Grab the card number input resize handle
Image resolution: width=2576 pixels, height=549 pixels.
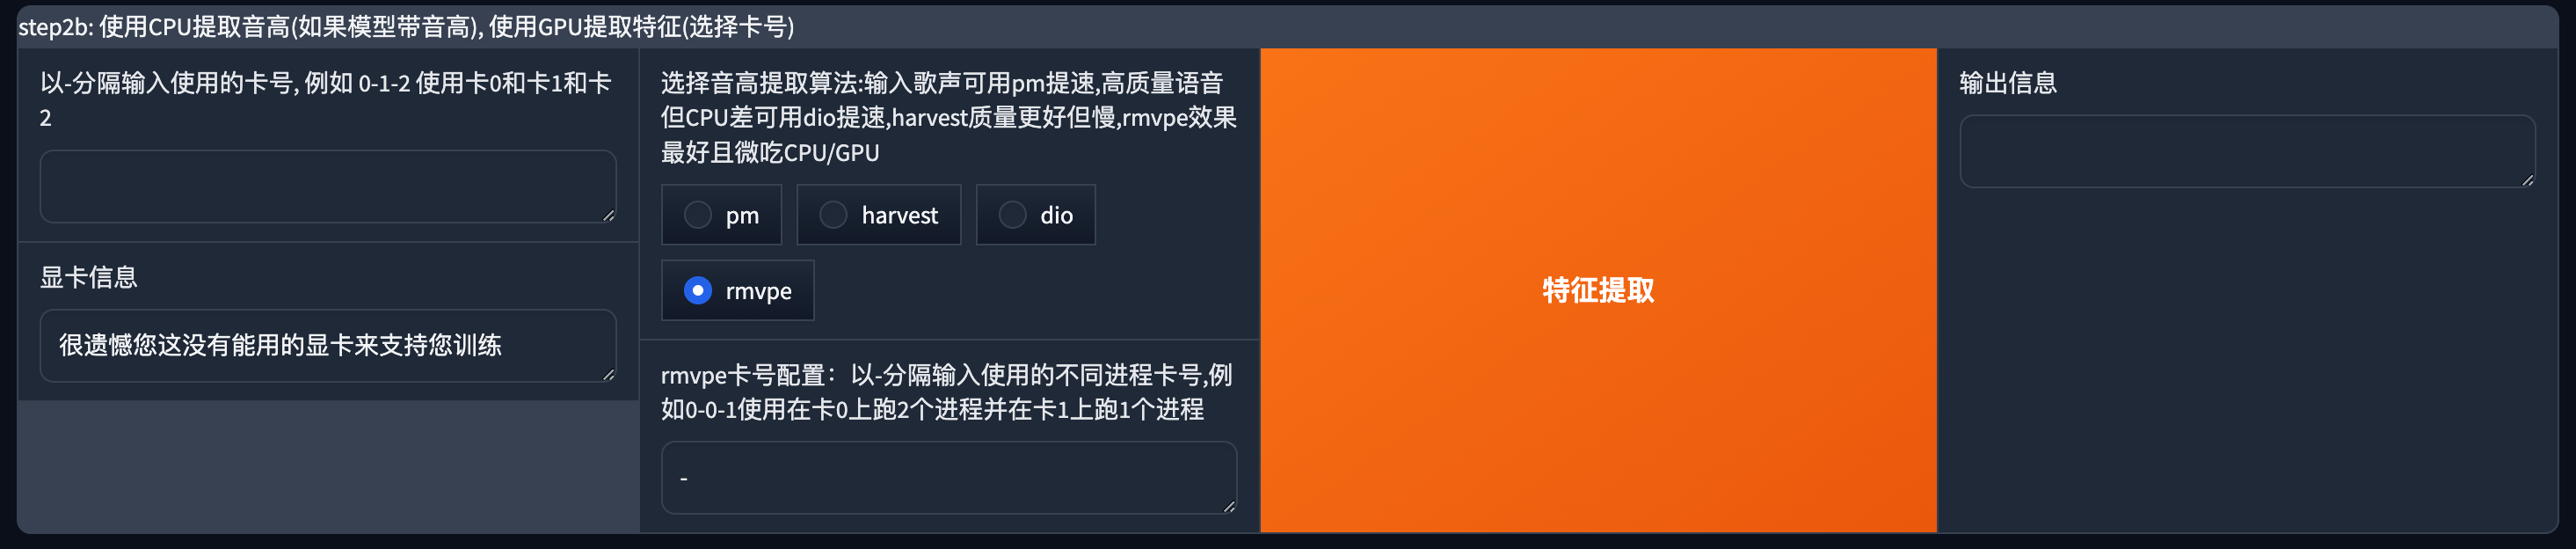(x=608, y=215)
